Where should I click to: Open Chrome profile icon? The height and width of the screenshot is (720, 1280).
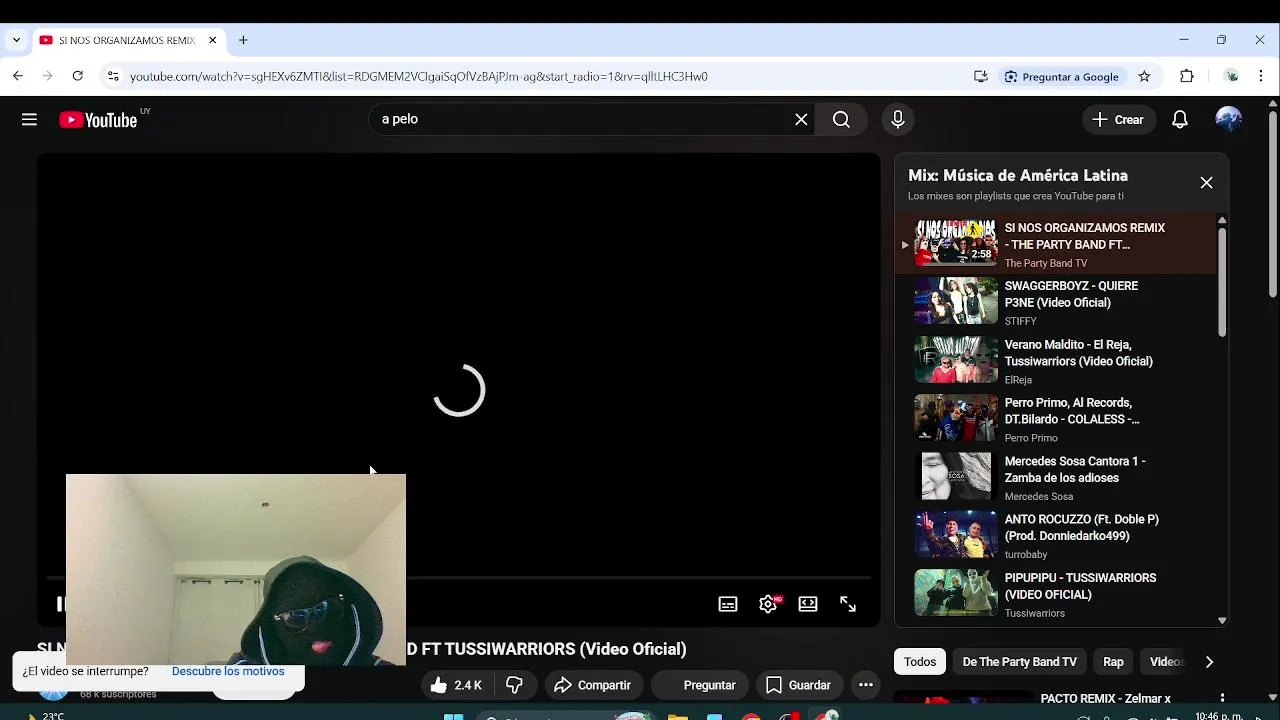point(1232,76)
